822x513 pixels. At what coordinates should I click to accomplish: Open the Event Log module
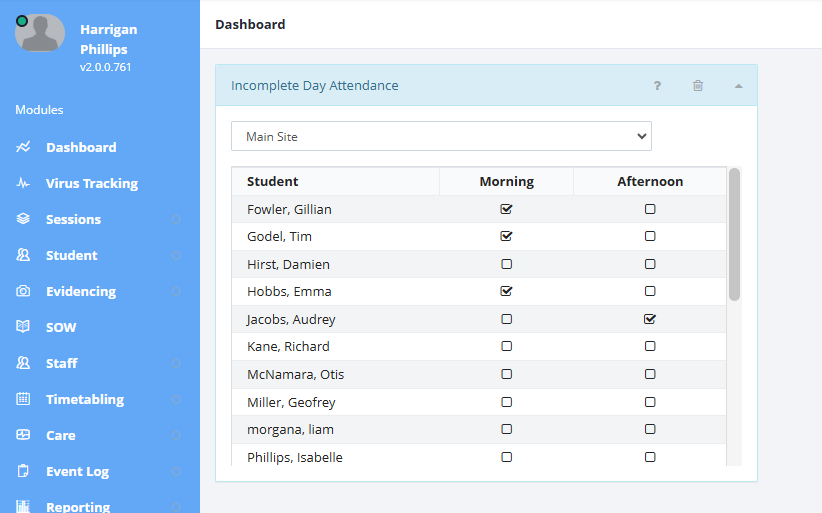tap(78, 472)
